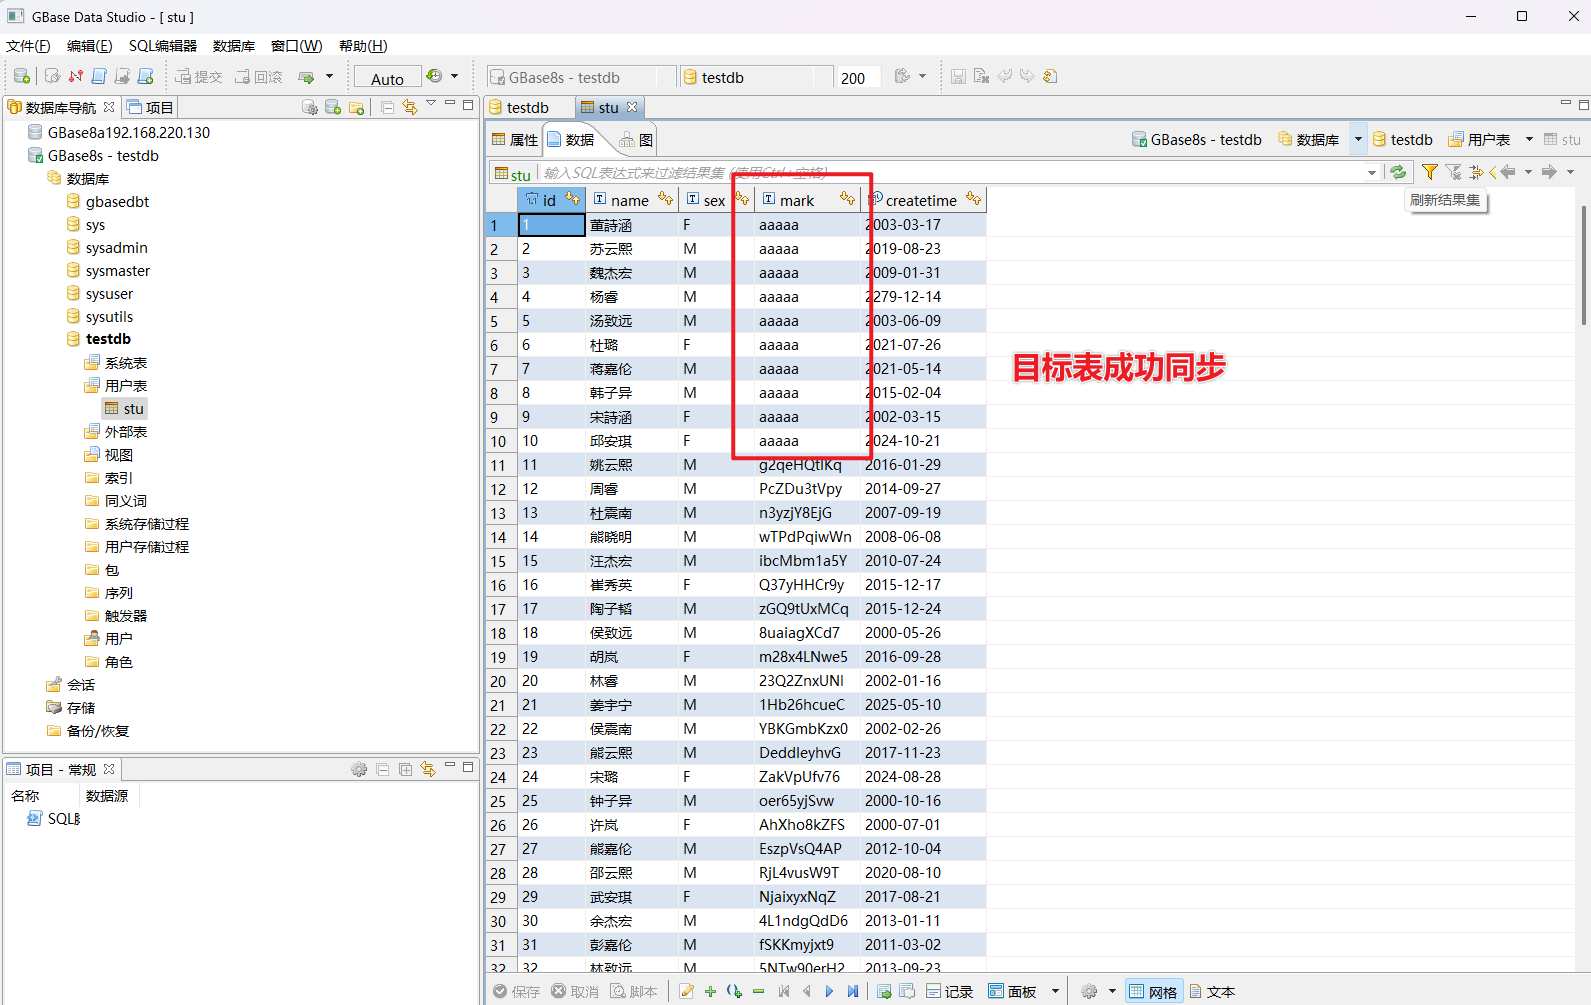Click the 取消 cancel button in bottom toolbar
1591x1005 pixels.
coord(575,991)
